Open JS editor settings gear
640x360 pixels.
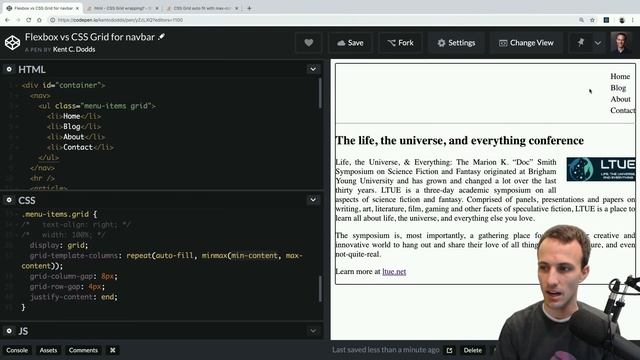pyautogui.click(x=9, y=331)
